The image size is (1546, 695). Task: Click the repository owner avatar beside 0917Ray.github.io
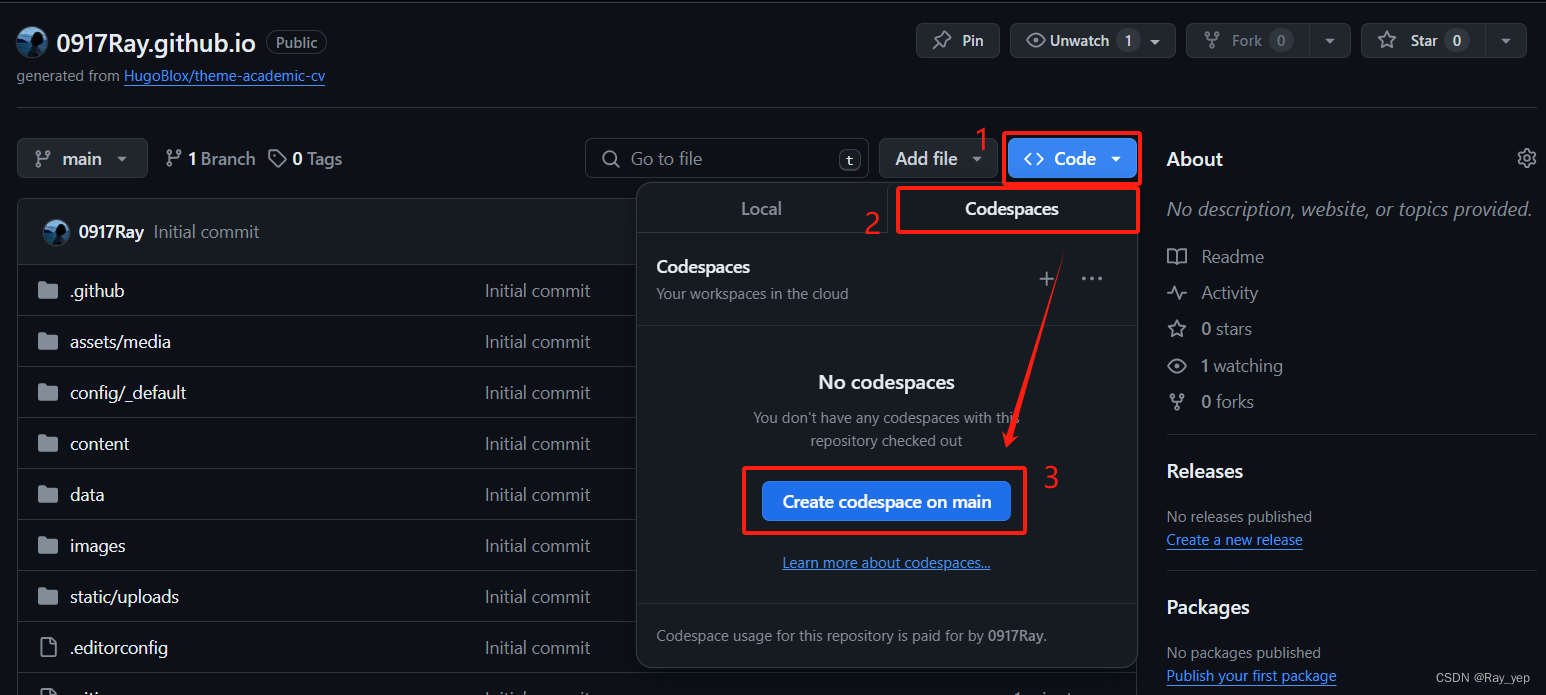[x=32, y=42]
